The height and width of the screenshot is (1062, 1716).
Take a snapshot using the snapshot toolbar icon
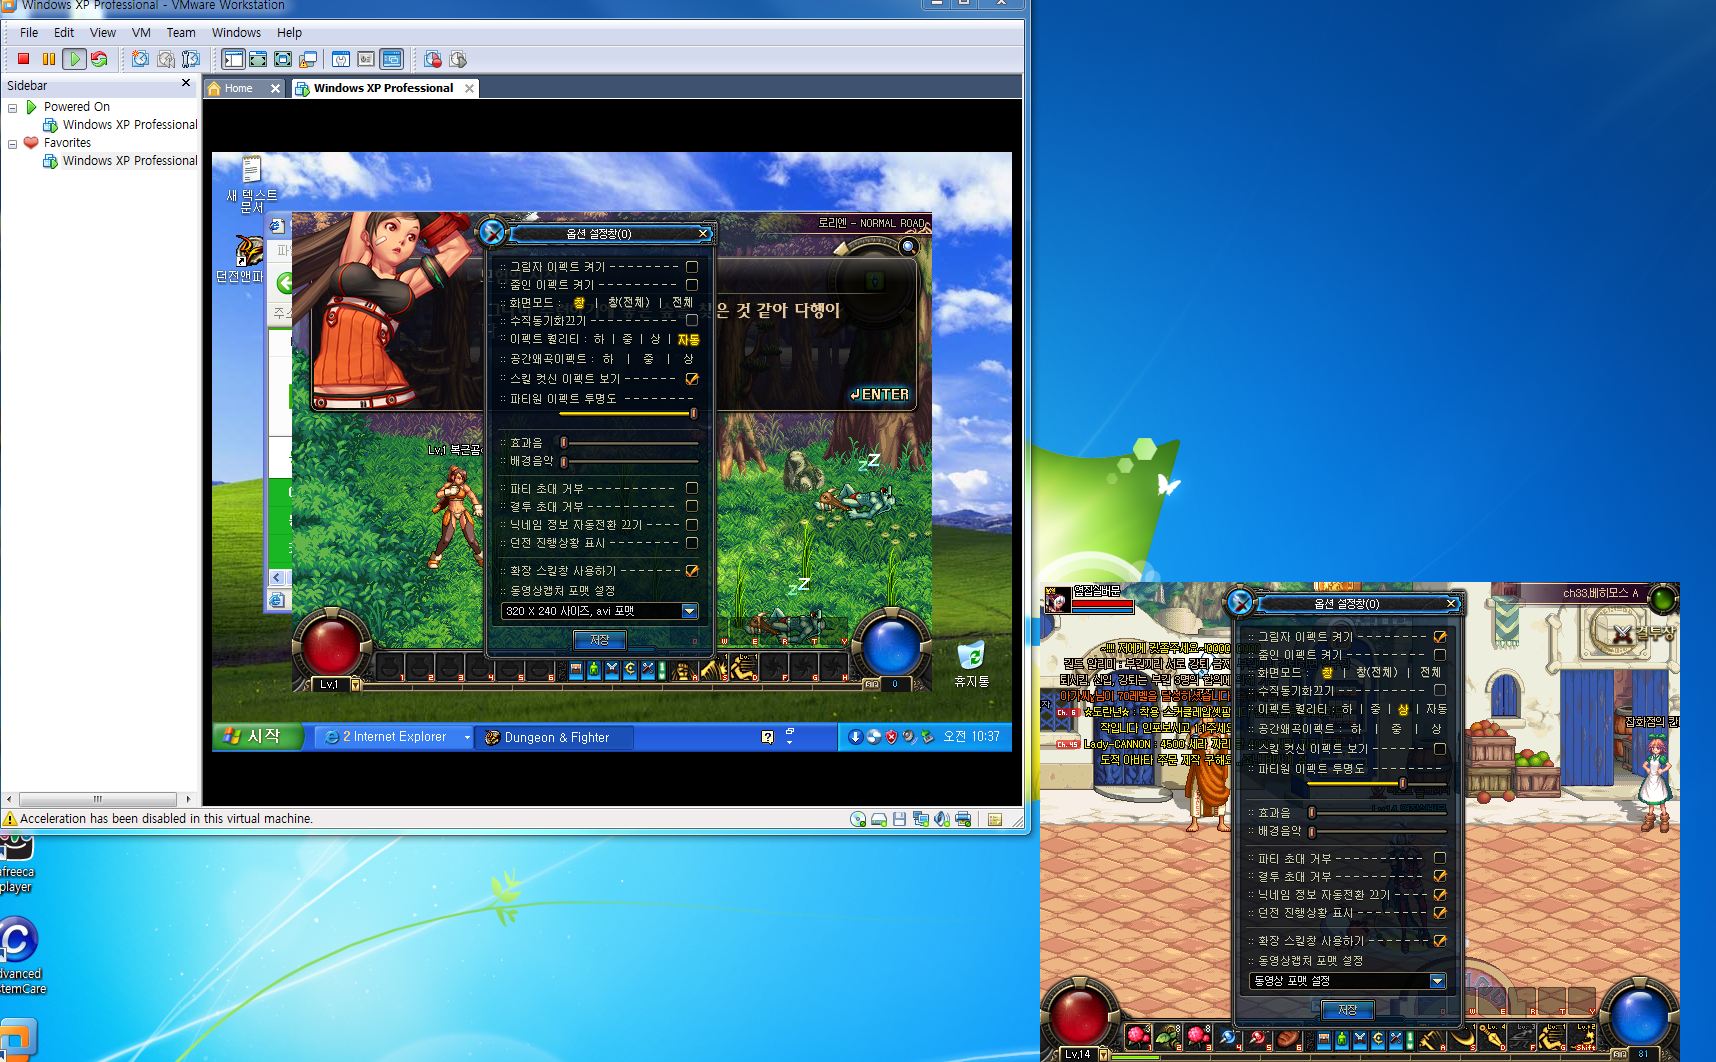[x=140, y=59]
